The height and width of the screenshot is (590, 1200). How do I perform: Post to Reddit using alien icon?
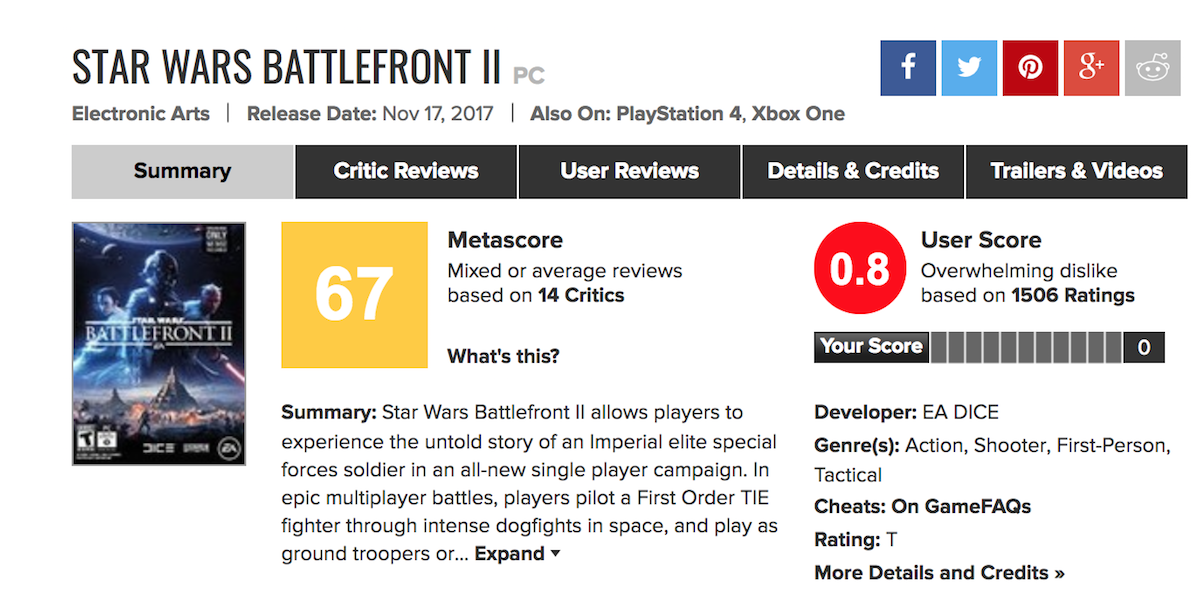point(1152,68)
